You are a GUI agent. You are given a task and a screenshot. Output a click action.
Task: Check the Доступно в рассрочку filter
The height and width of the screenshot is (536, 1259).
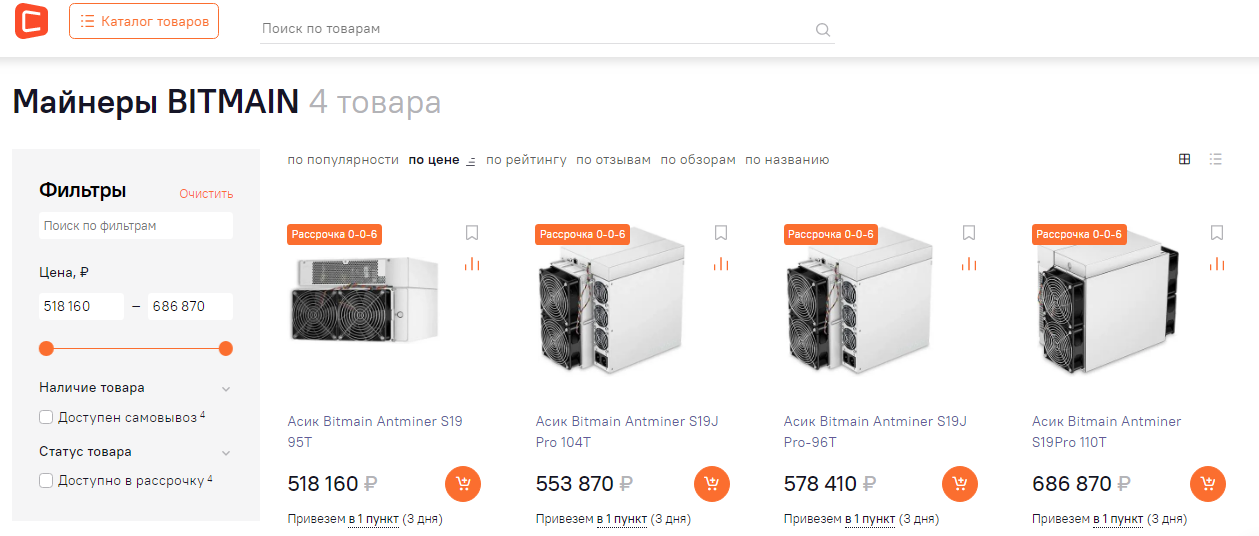tap(46, 481)
